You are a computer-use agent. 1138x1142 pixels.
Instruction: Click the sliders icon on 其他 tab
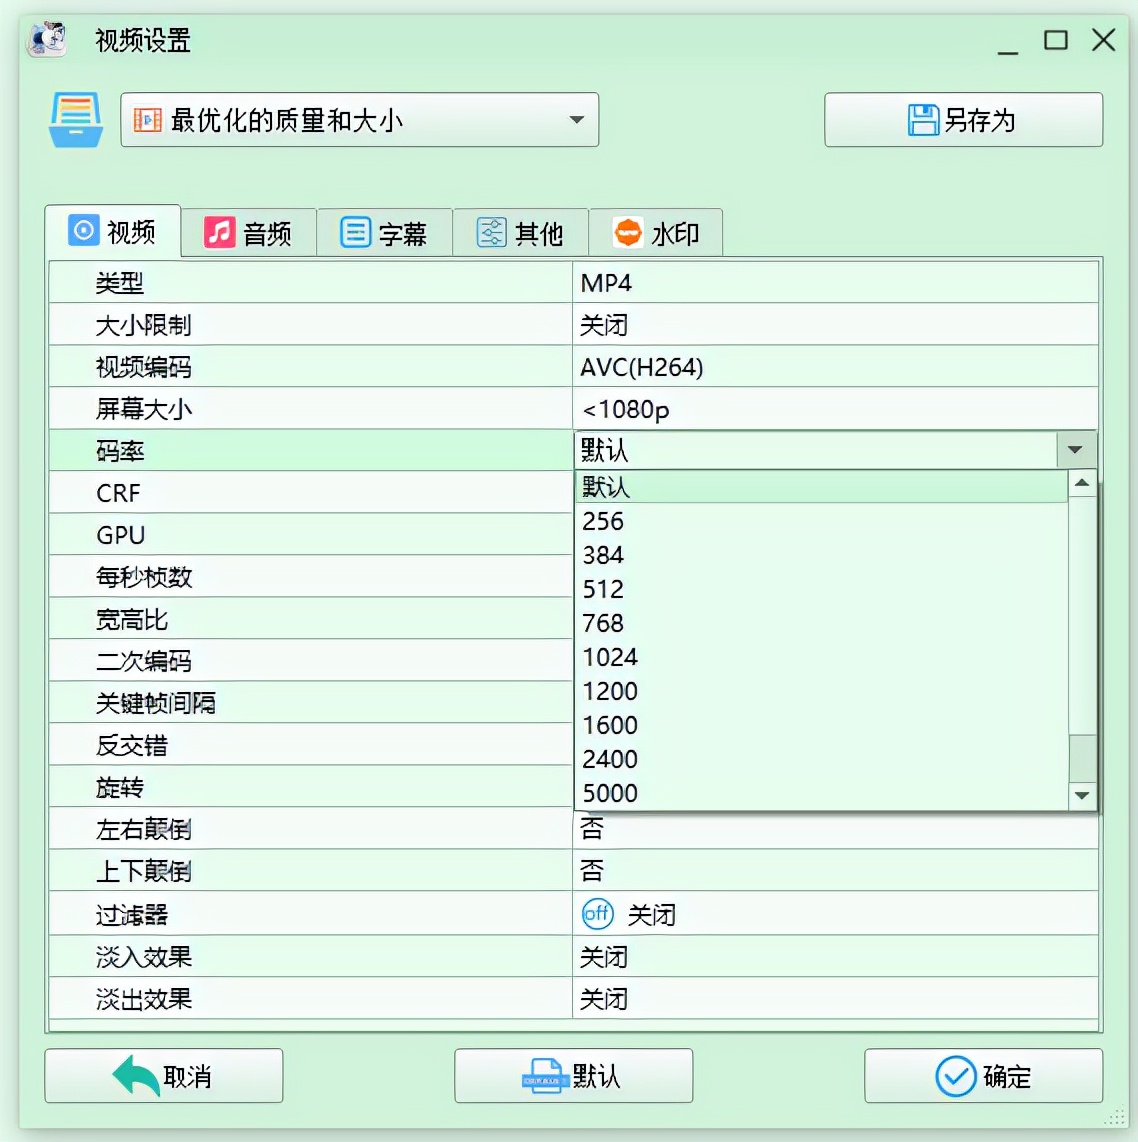coord(490,231)
